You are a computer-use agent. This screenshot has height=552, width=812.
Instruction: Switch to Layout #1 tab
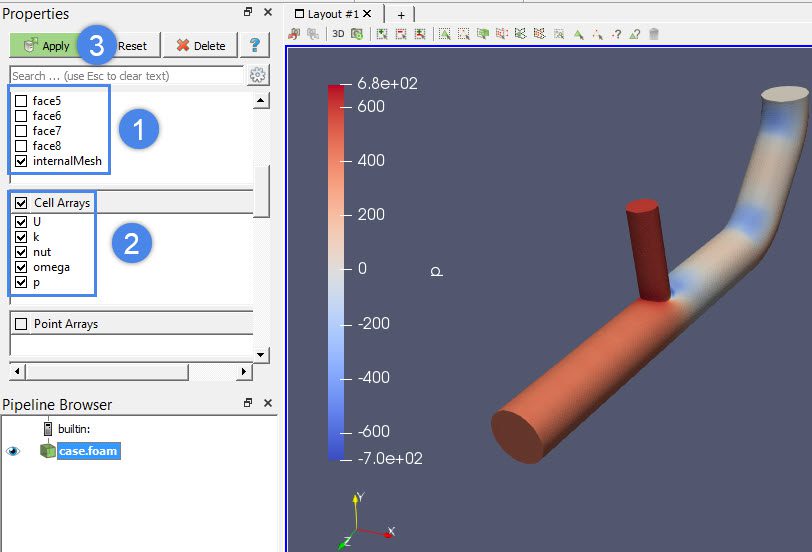(332, 14)
